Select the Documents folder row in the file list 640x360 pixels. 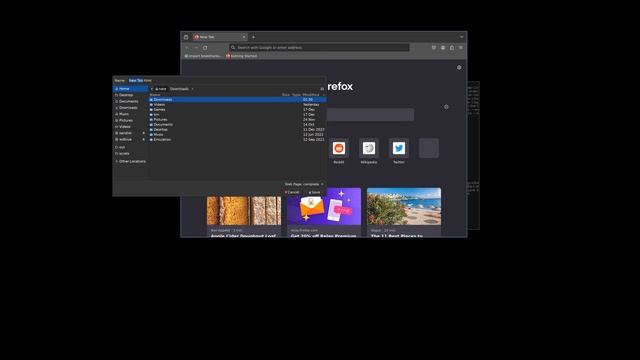[x=238, y=124]
